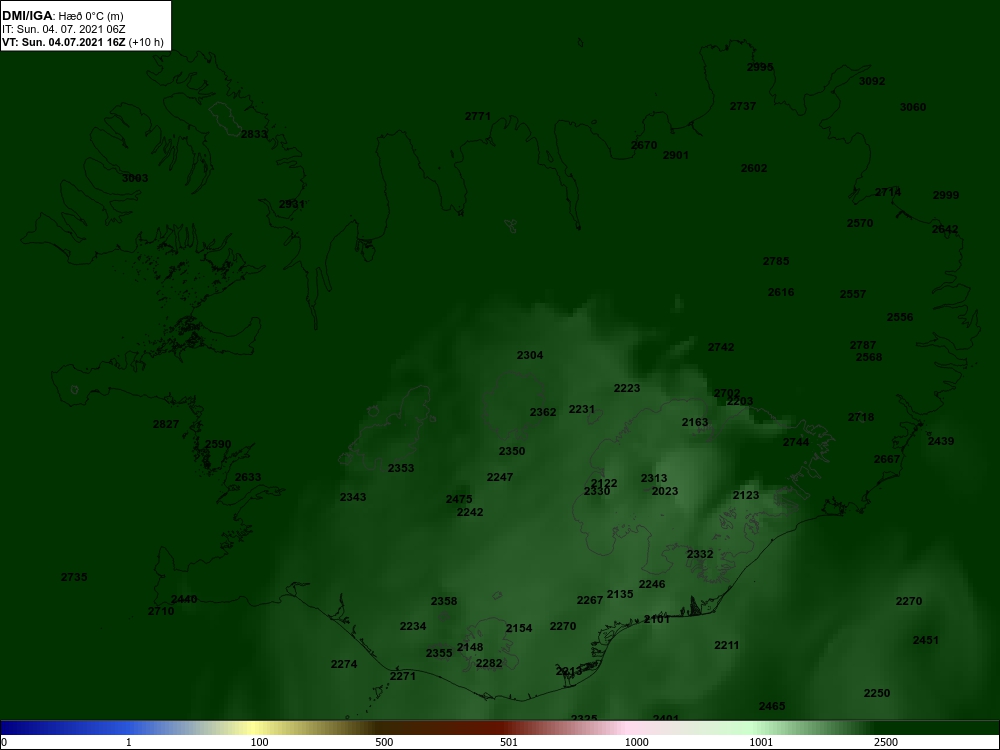The height and width of the screenshot is (750, 1000).
Task: Click the height value 2602
Action: point(754,168)
